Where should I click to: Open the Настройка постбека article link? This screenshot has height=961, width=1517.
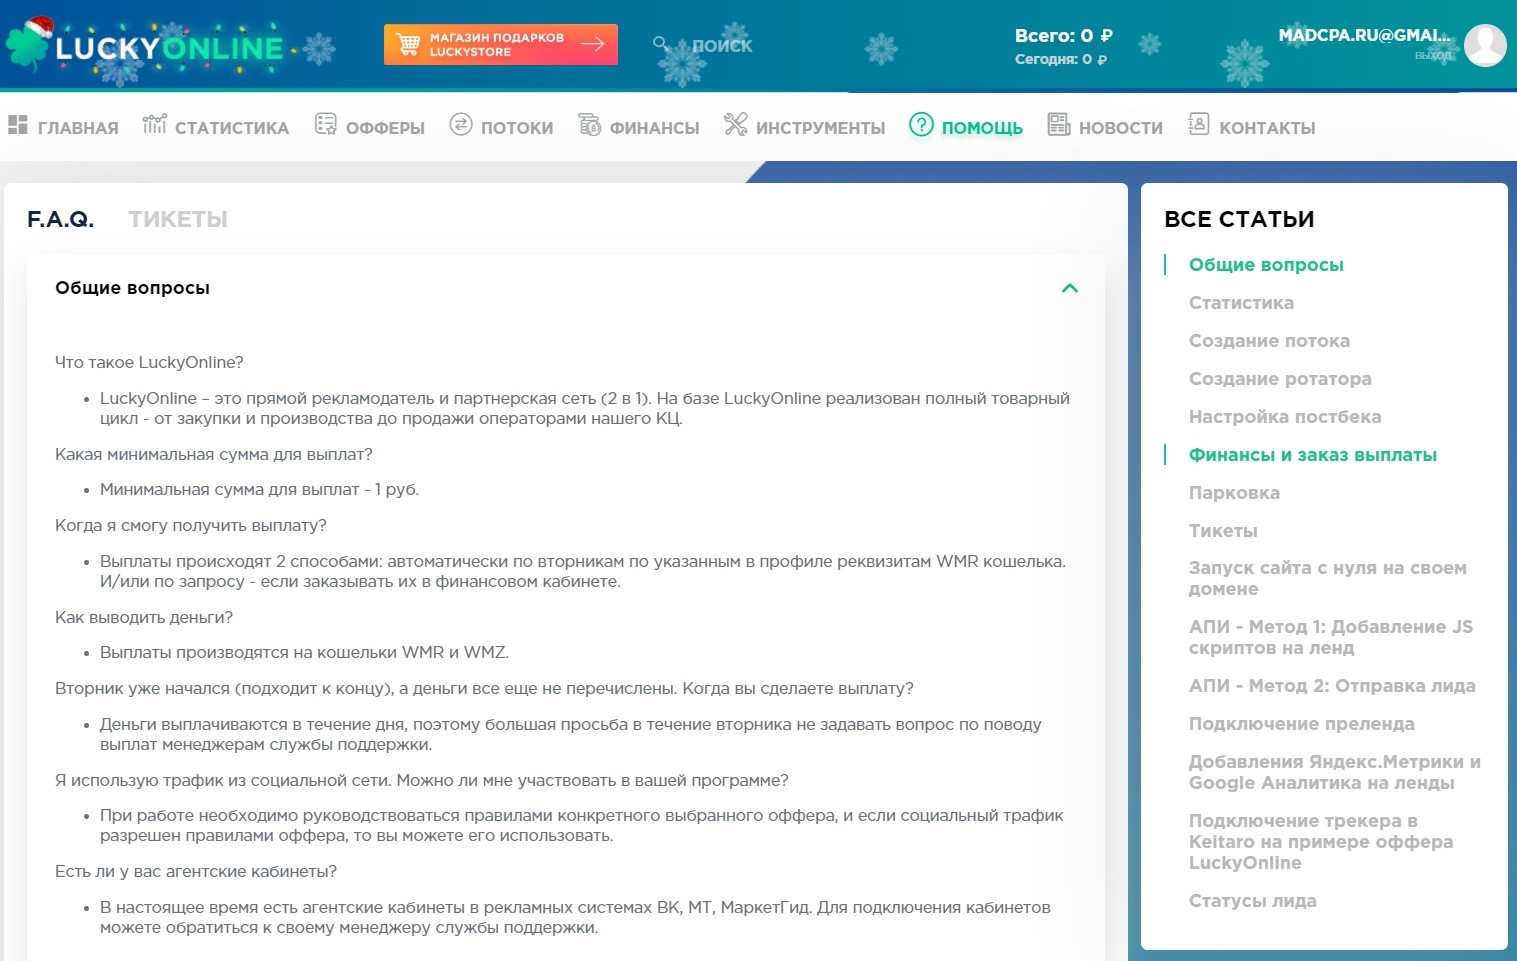[x=1284, y=417]
